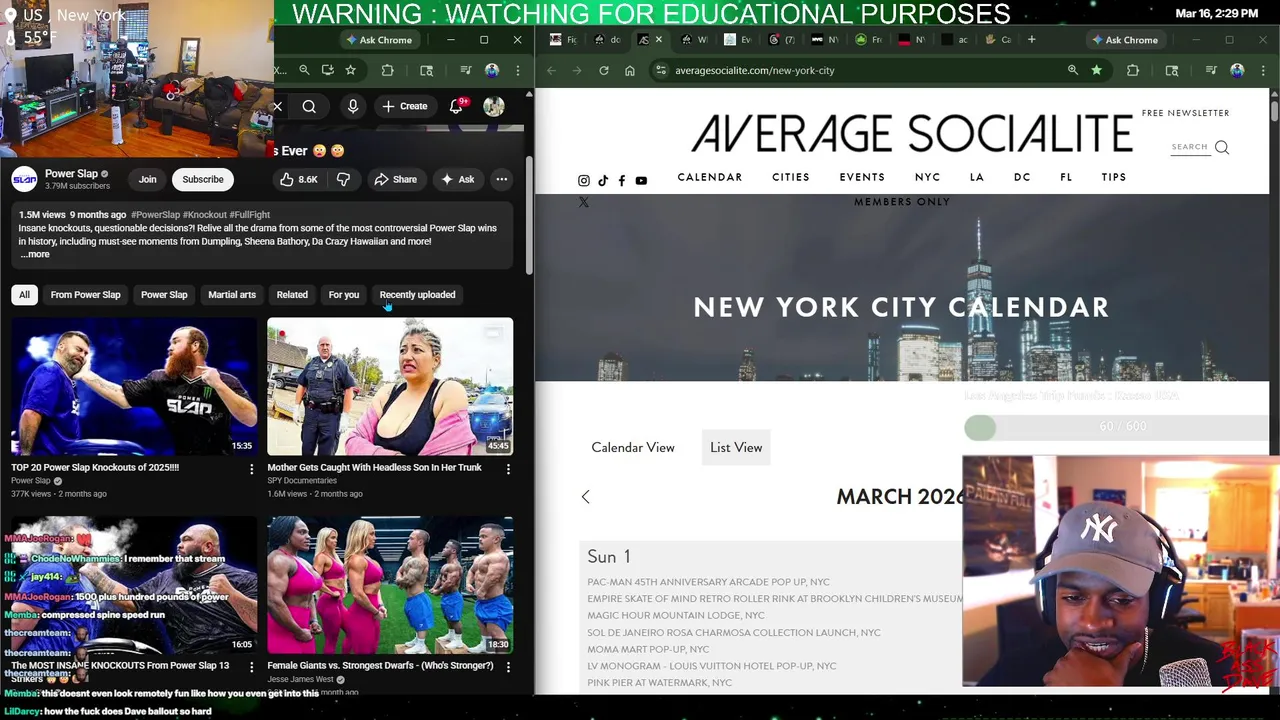Open Average Socialite YouTube icon
This screenshot has height=720, width=1280.
(x=641, y=181)
